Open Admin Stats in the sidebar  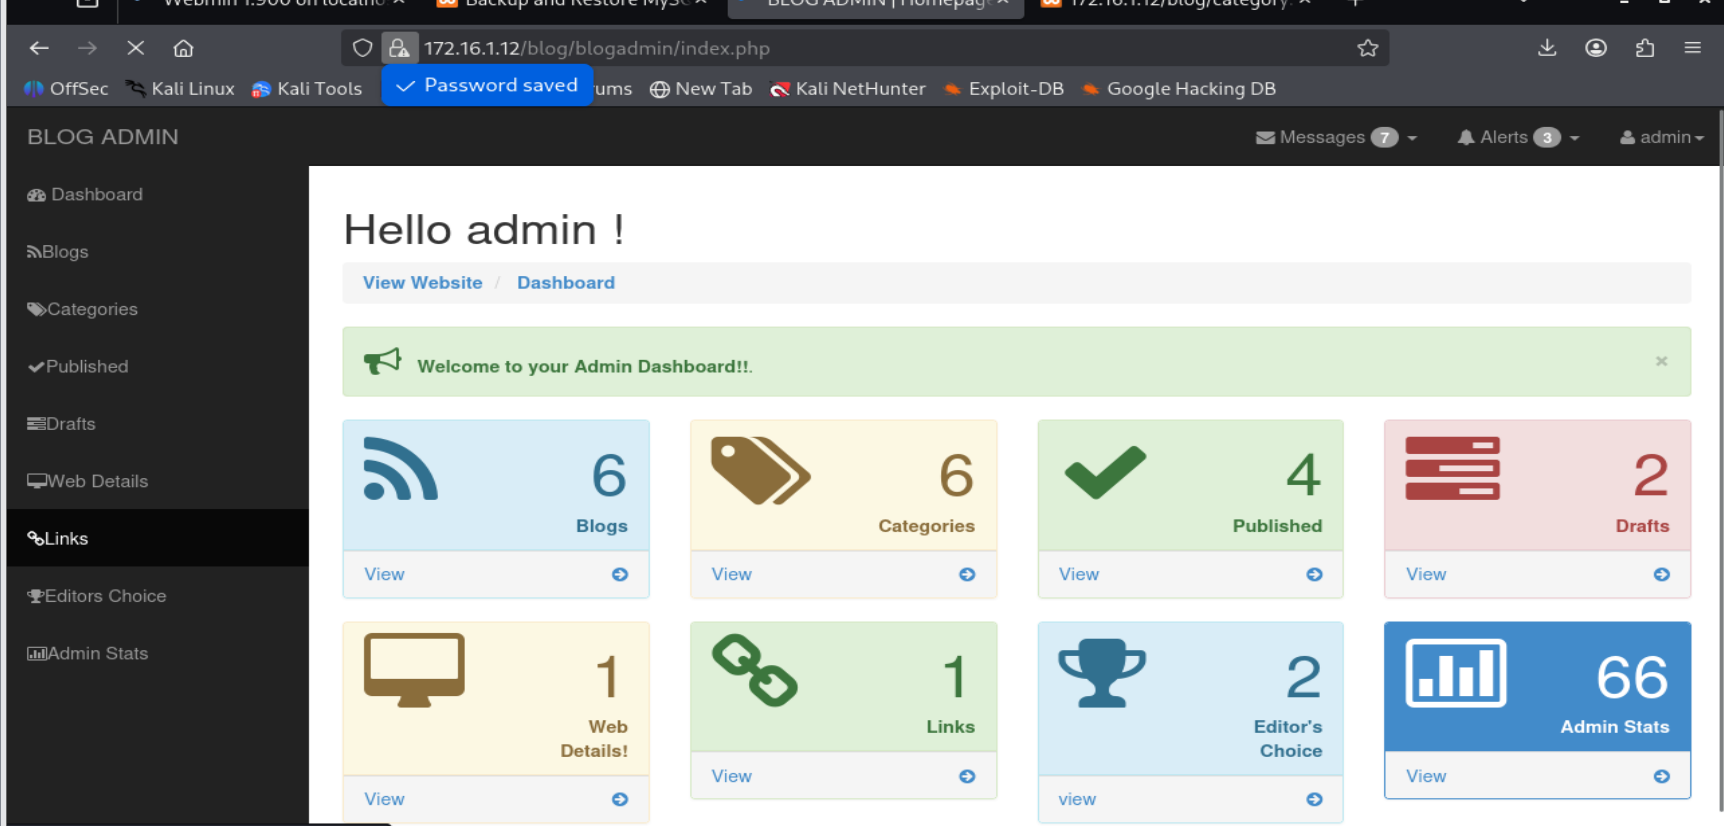pos(158,653)
